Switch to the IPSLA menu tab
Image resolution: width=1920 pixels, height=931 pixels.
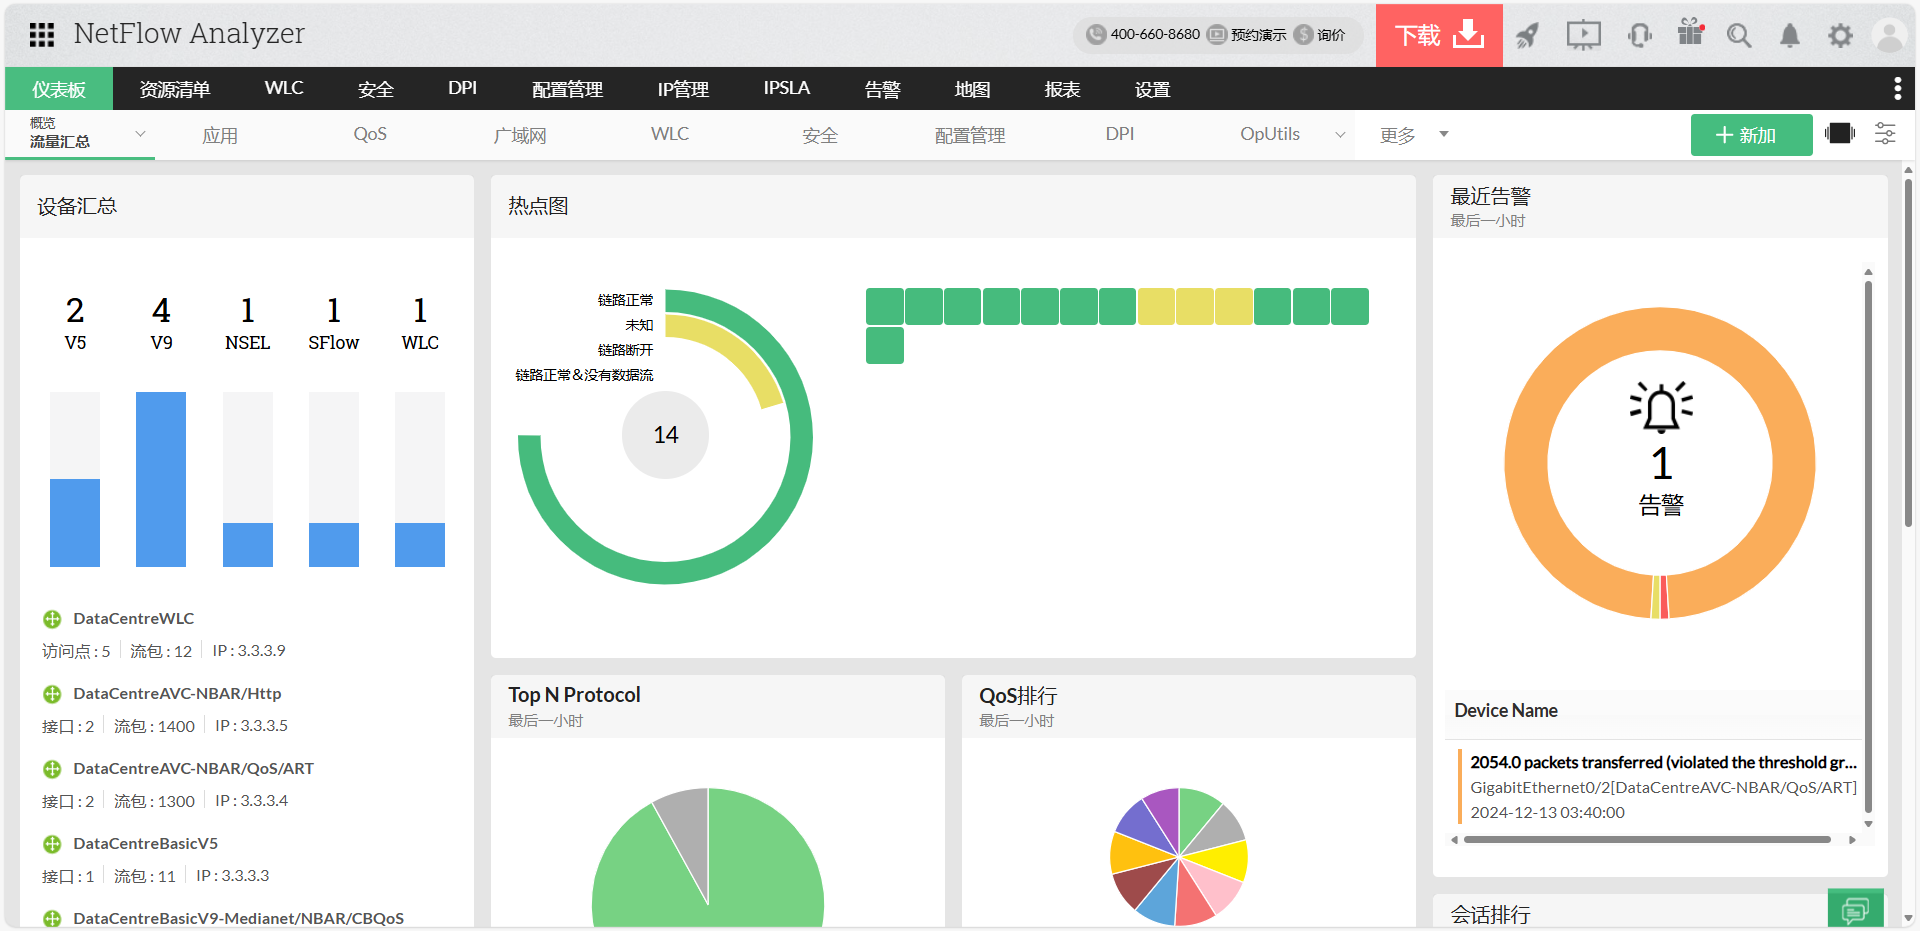coord(787,88)
